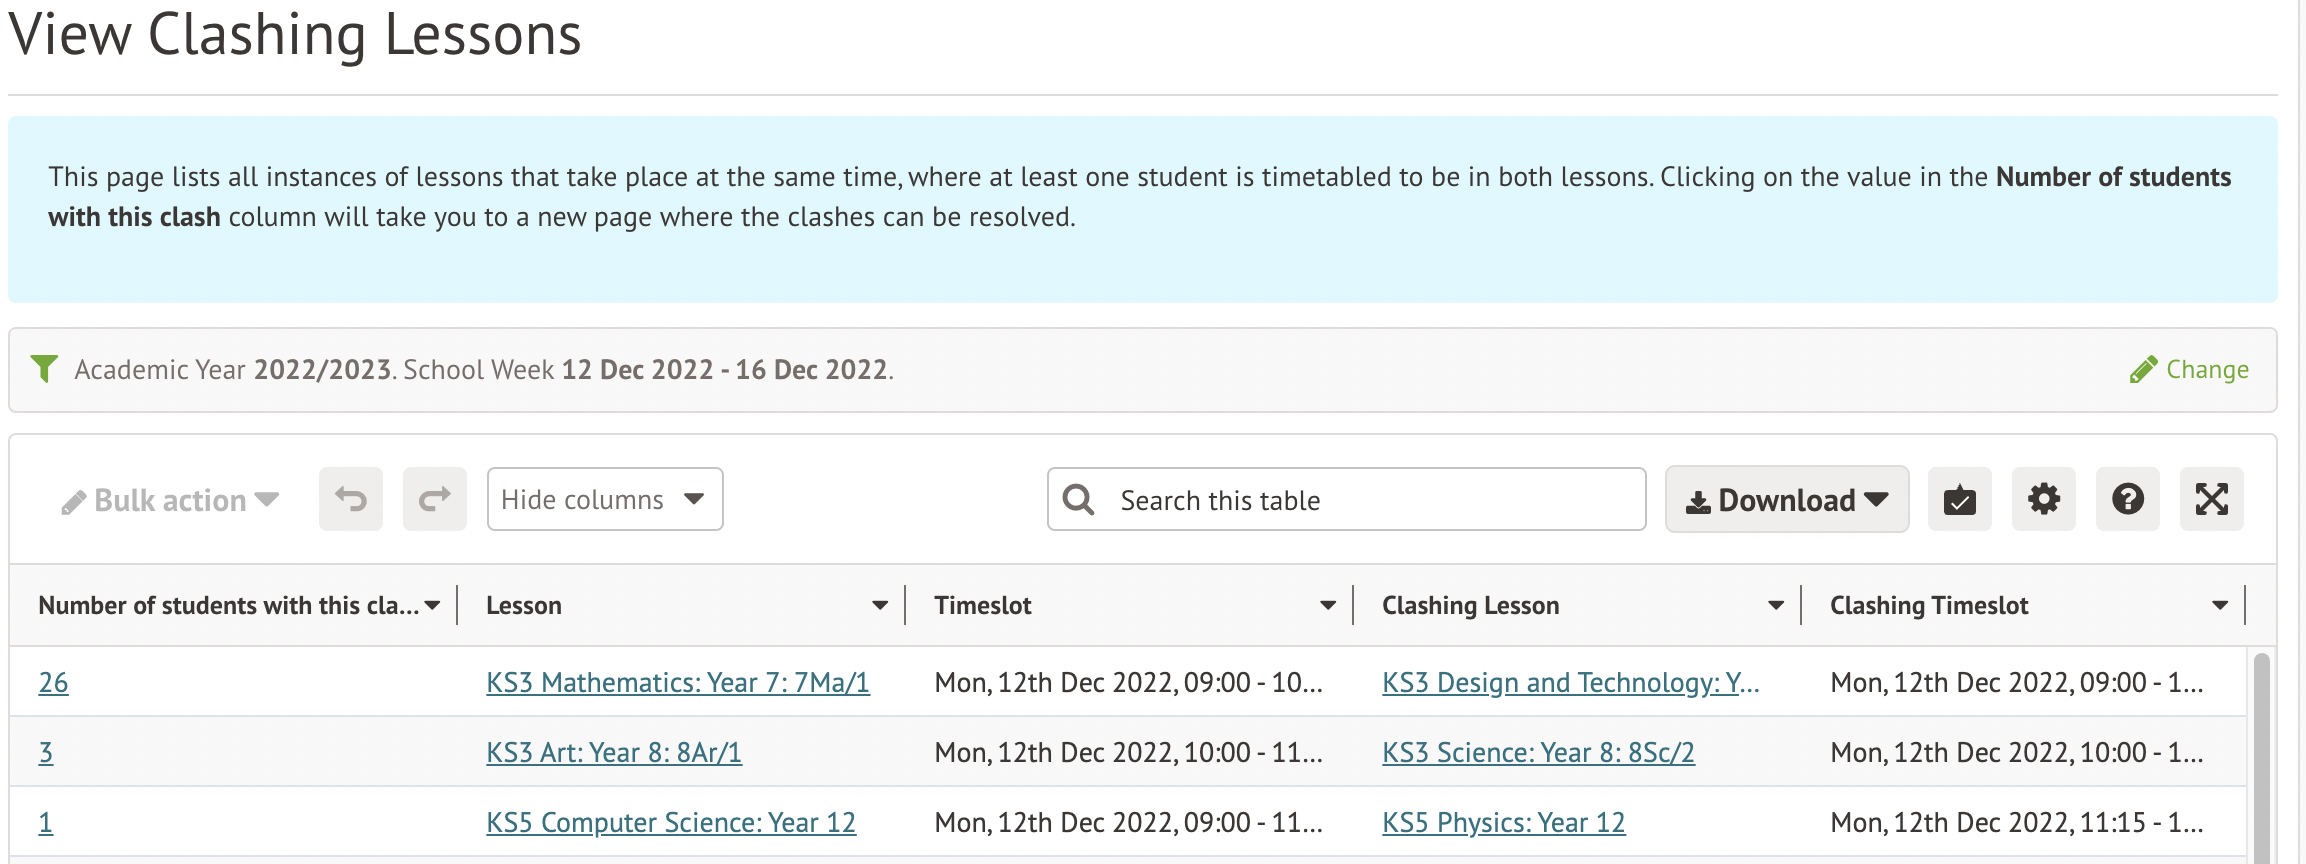This screenshot has height=864, width=2306.
Task: Click the redo arrow icon
Action: click(434, 499)
